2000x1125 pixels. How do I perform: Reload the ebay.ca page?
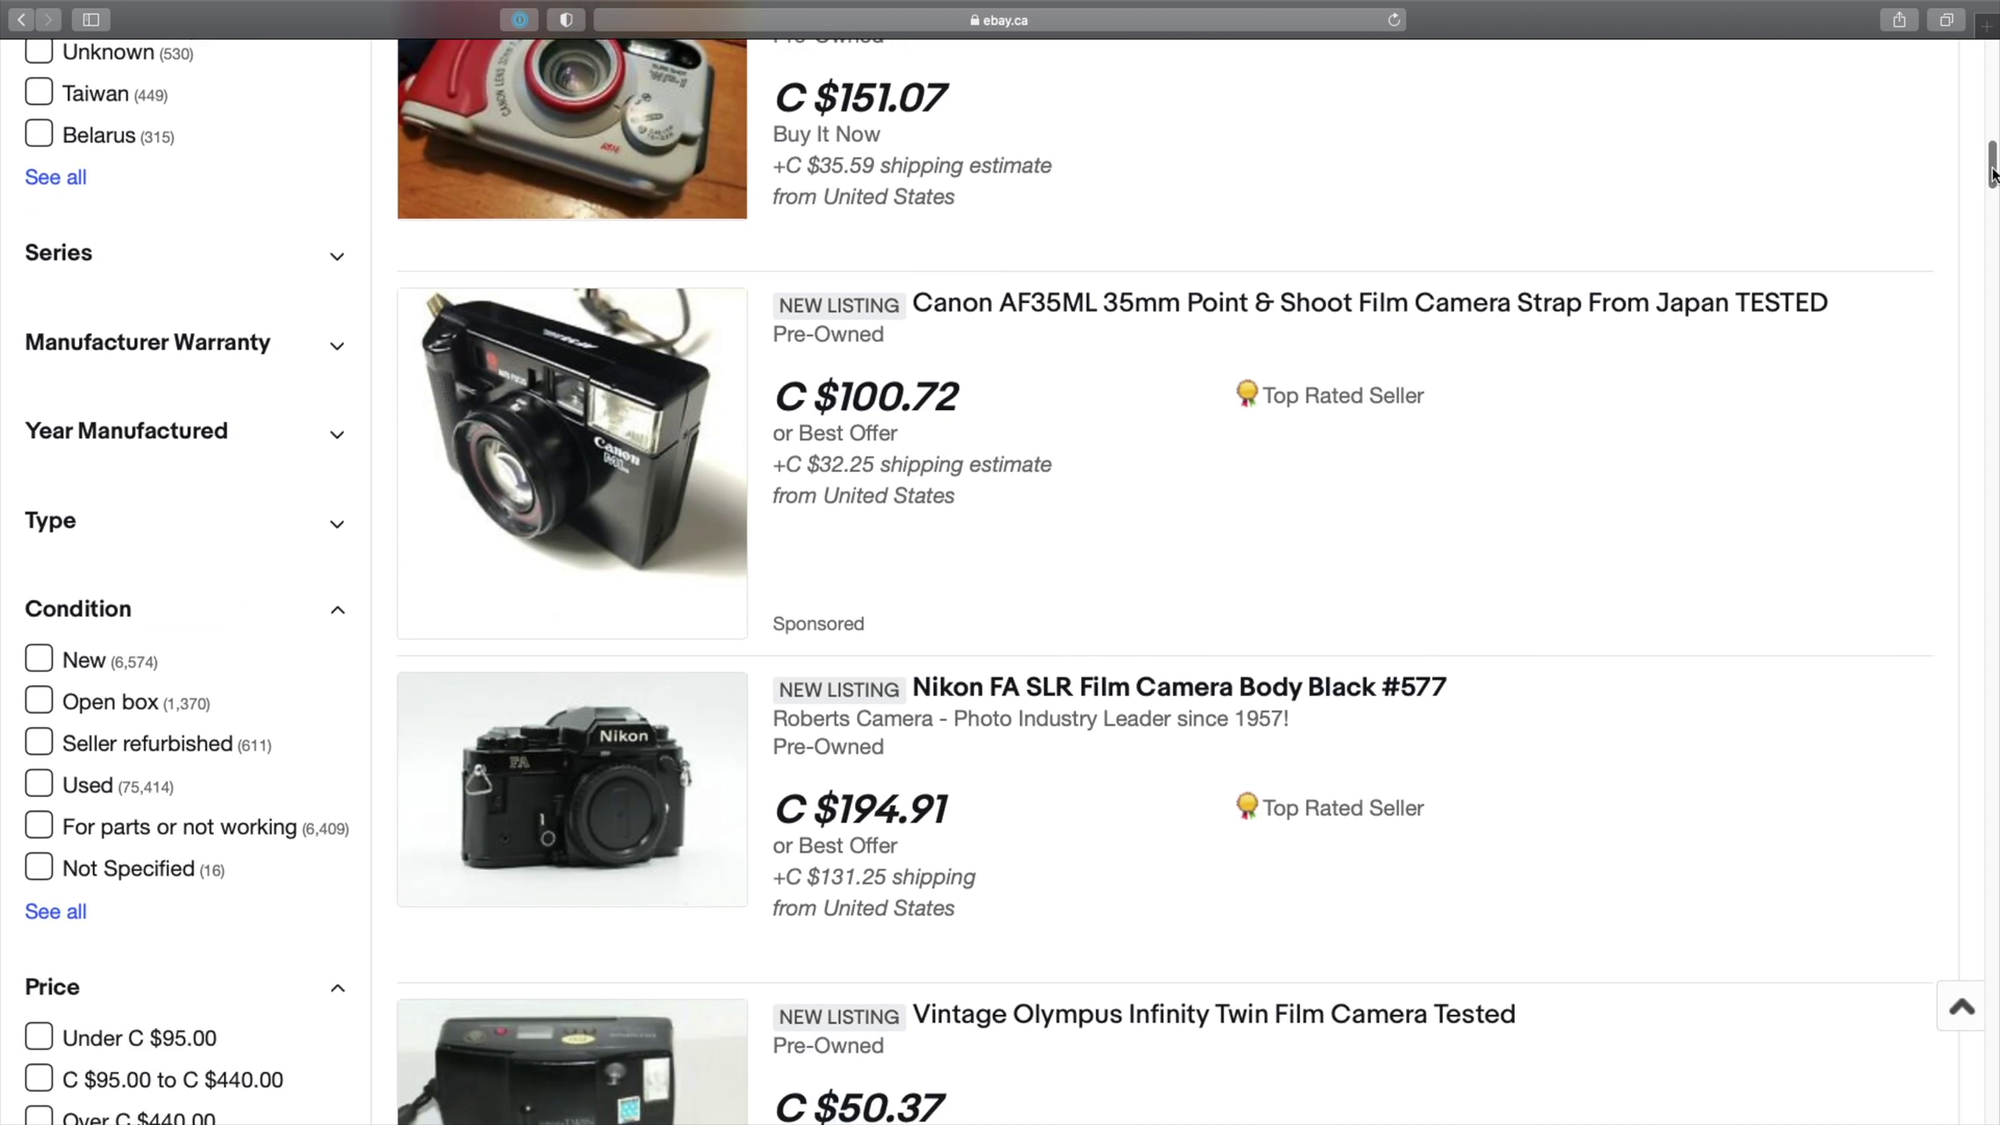(1393, 19)
